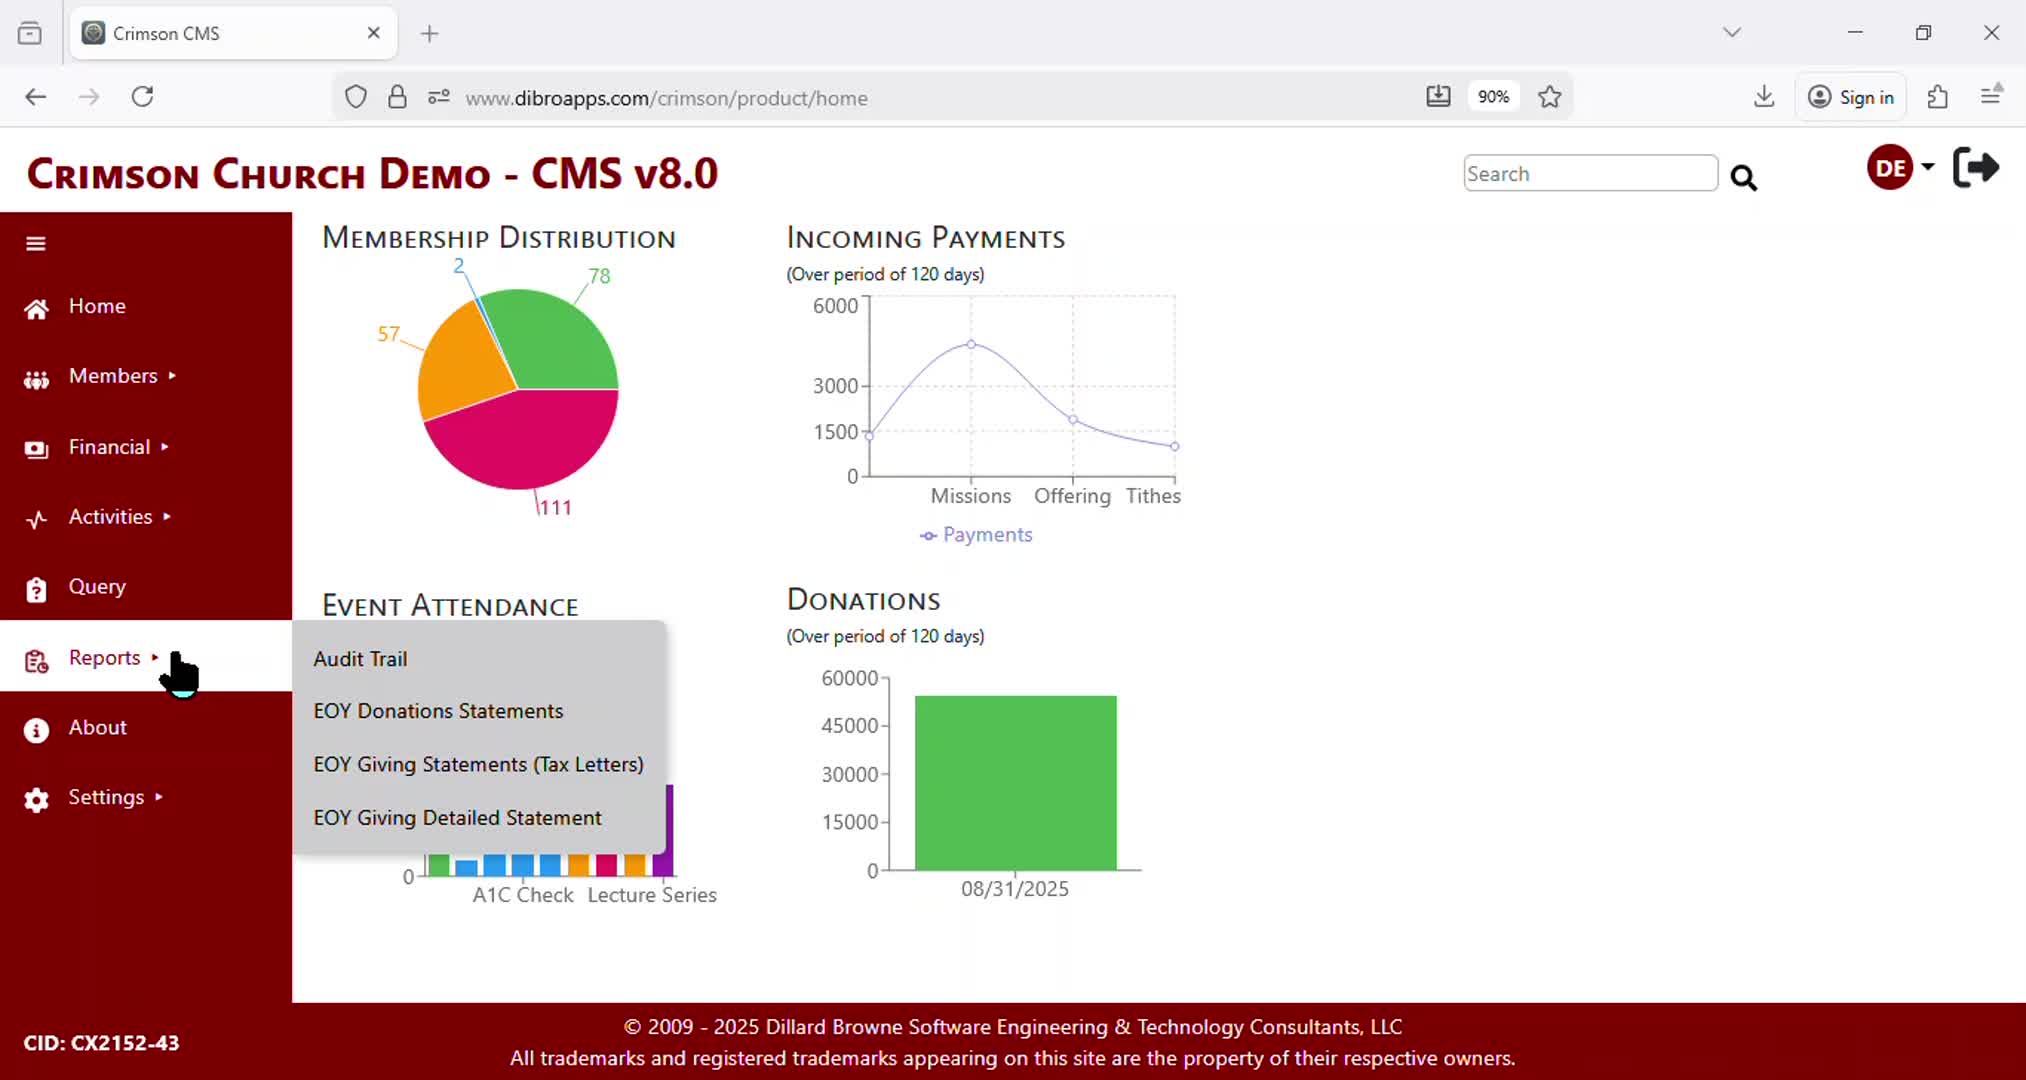Click the Home house icon
The image size is (2026, 1080).
pos(36,308)
